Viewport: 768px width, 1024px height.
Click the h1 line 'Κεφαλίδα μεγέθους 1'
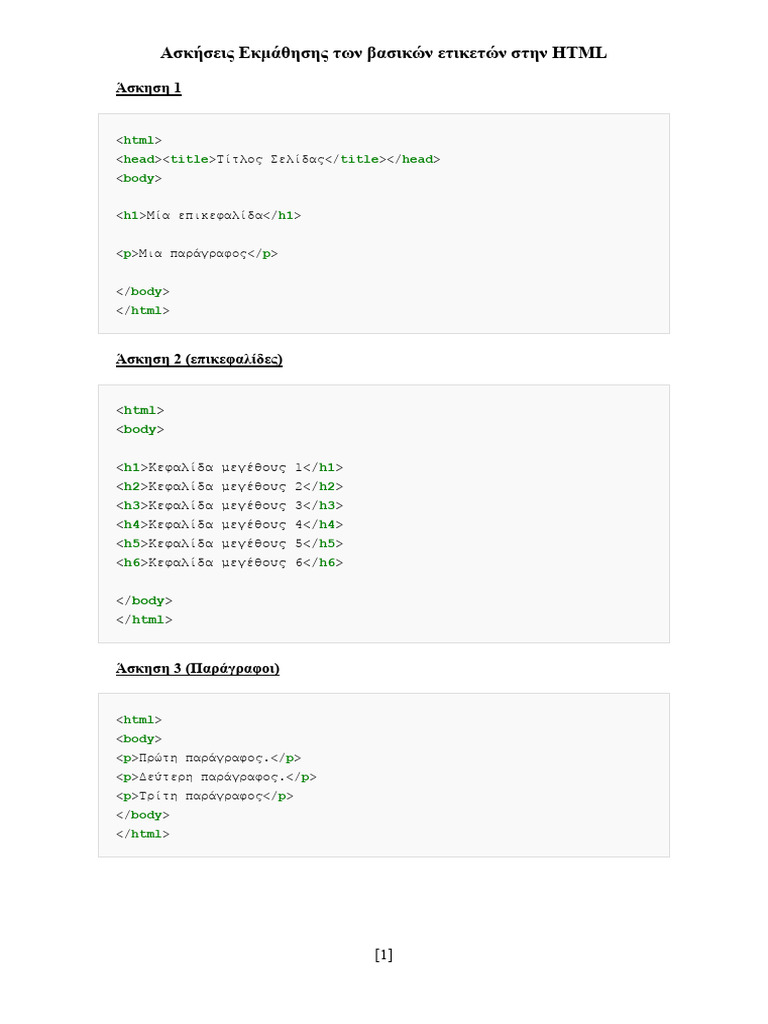(229, 468)
